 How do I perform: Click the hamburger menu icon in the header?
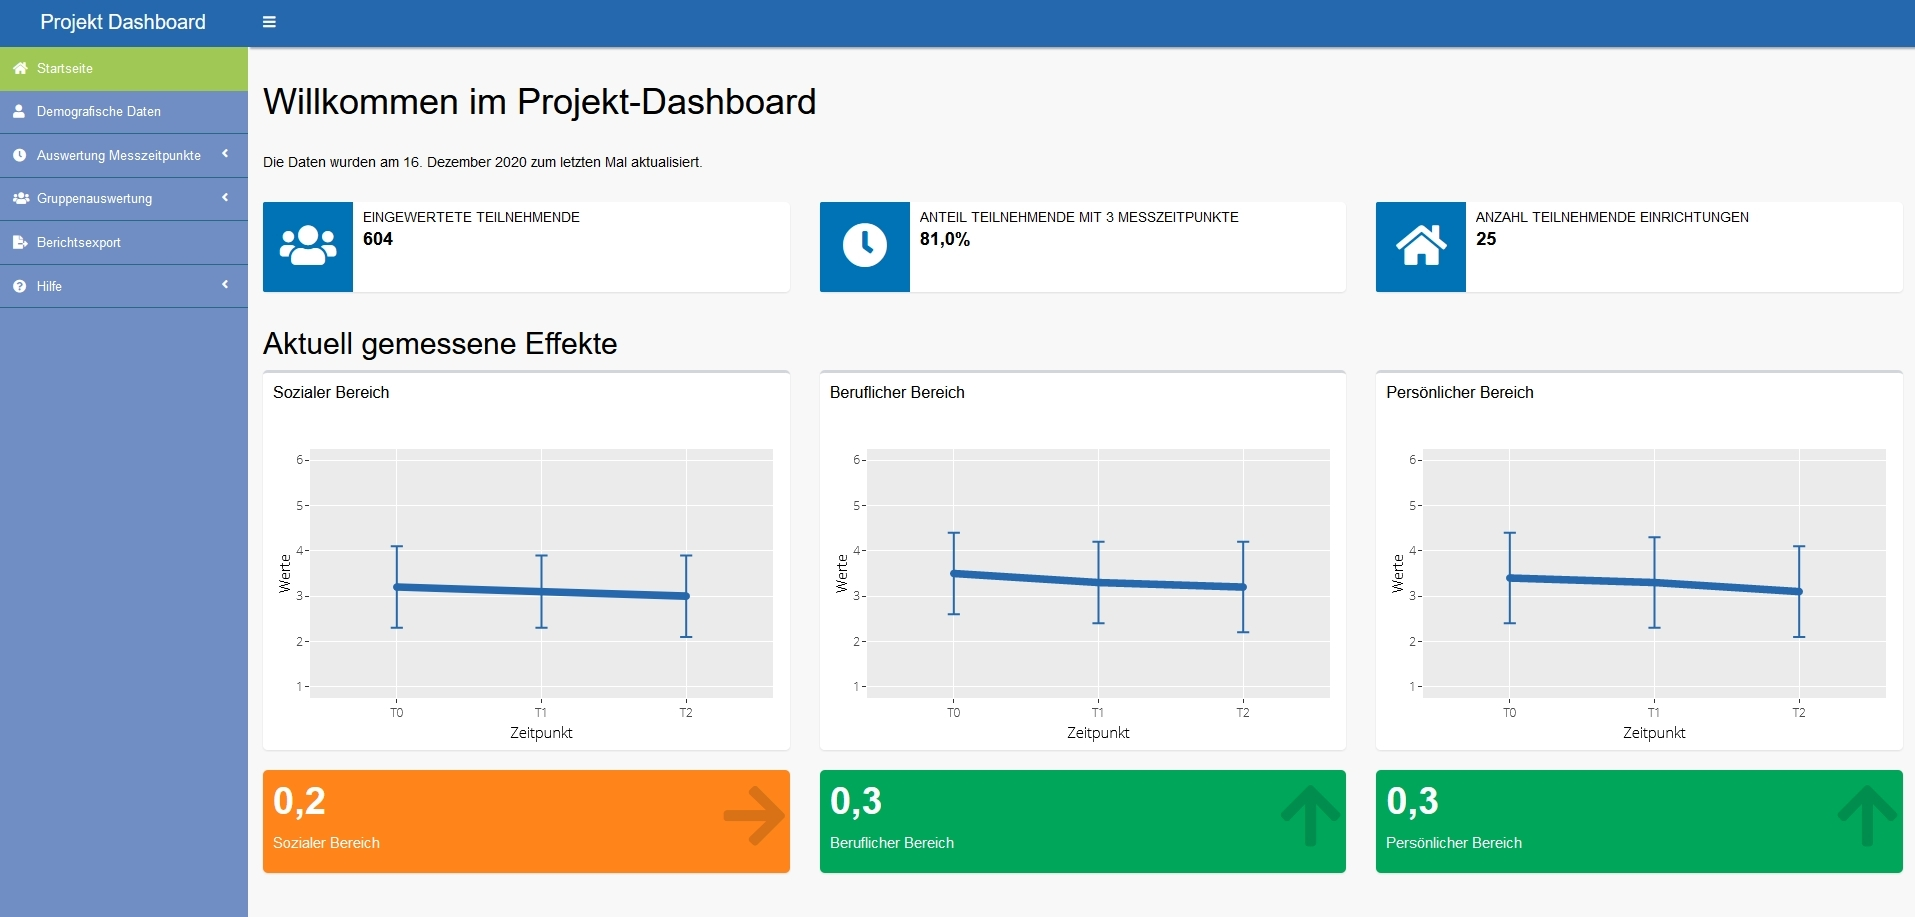click(268, 21)
